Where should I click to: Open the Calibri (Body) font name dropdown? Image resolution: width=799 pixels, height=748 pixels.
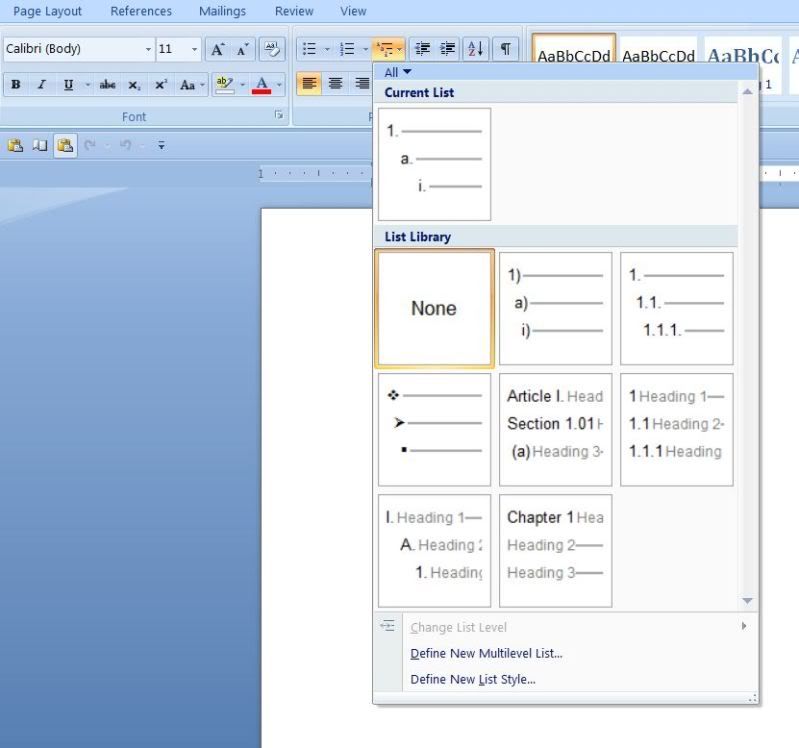click(x=148, y=49)
